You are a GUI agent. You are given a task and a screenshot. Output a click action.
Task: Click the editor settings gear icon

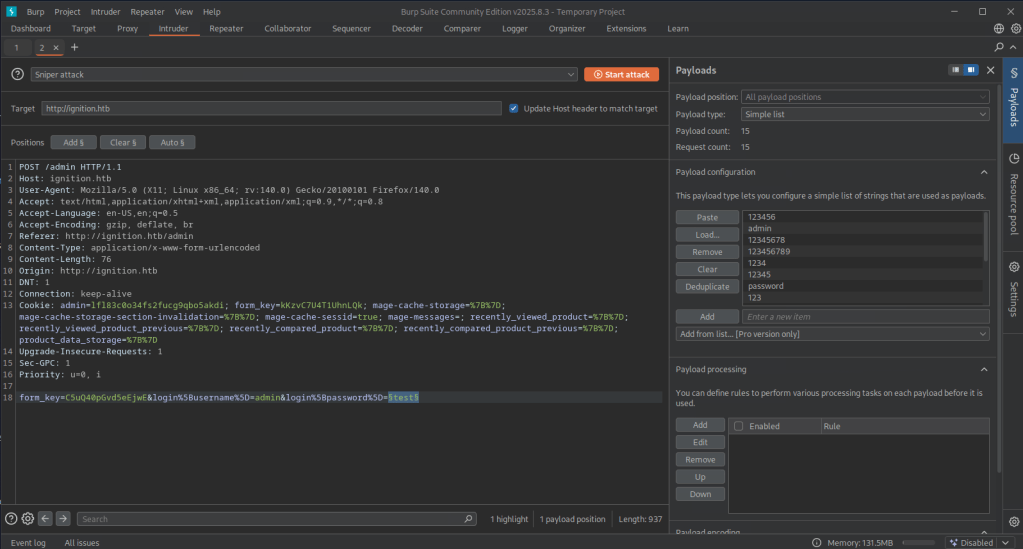click(28, 518)
